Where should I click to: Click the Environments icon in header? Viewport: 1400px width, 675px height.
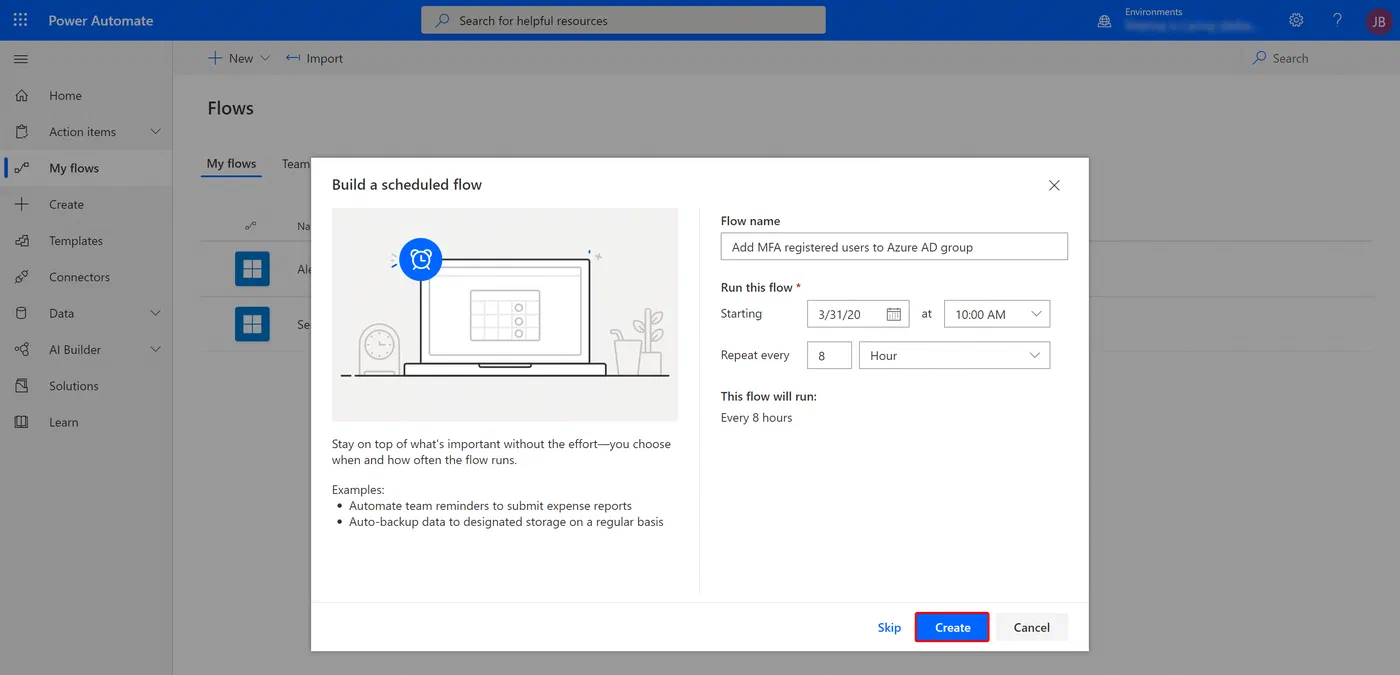(x=1105, y=21)
